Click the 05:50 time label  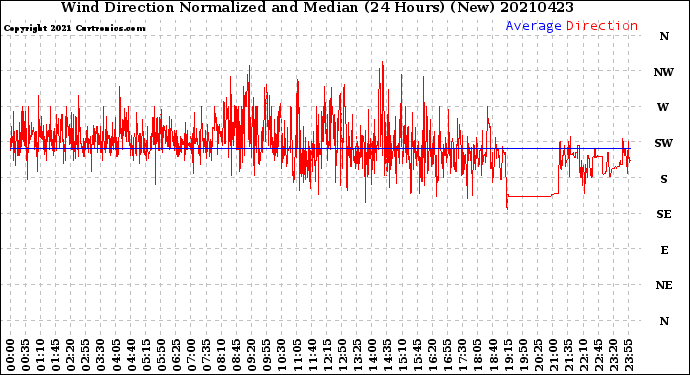click(x=161, y=355)
